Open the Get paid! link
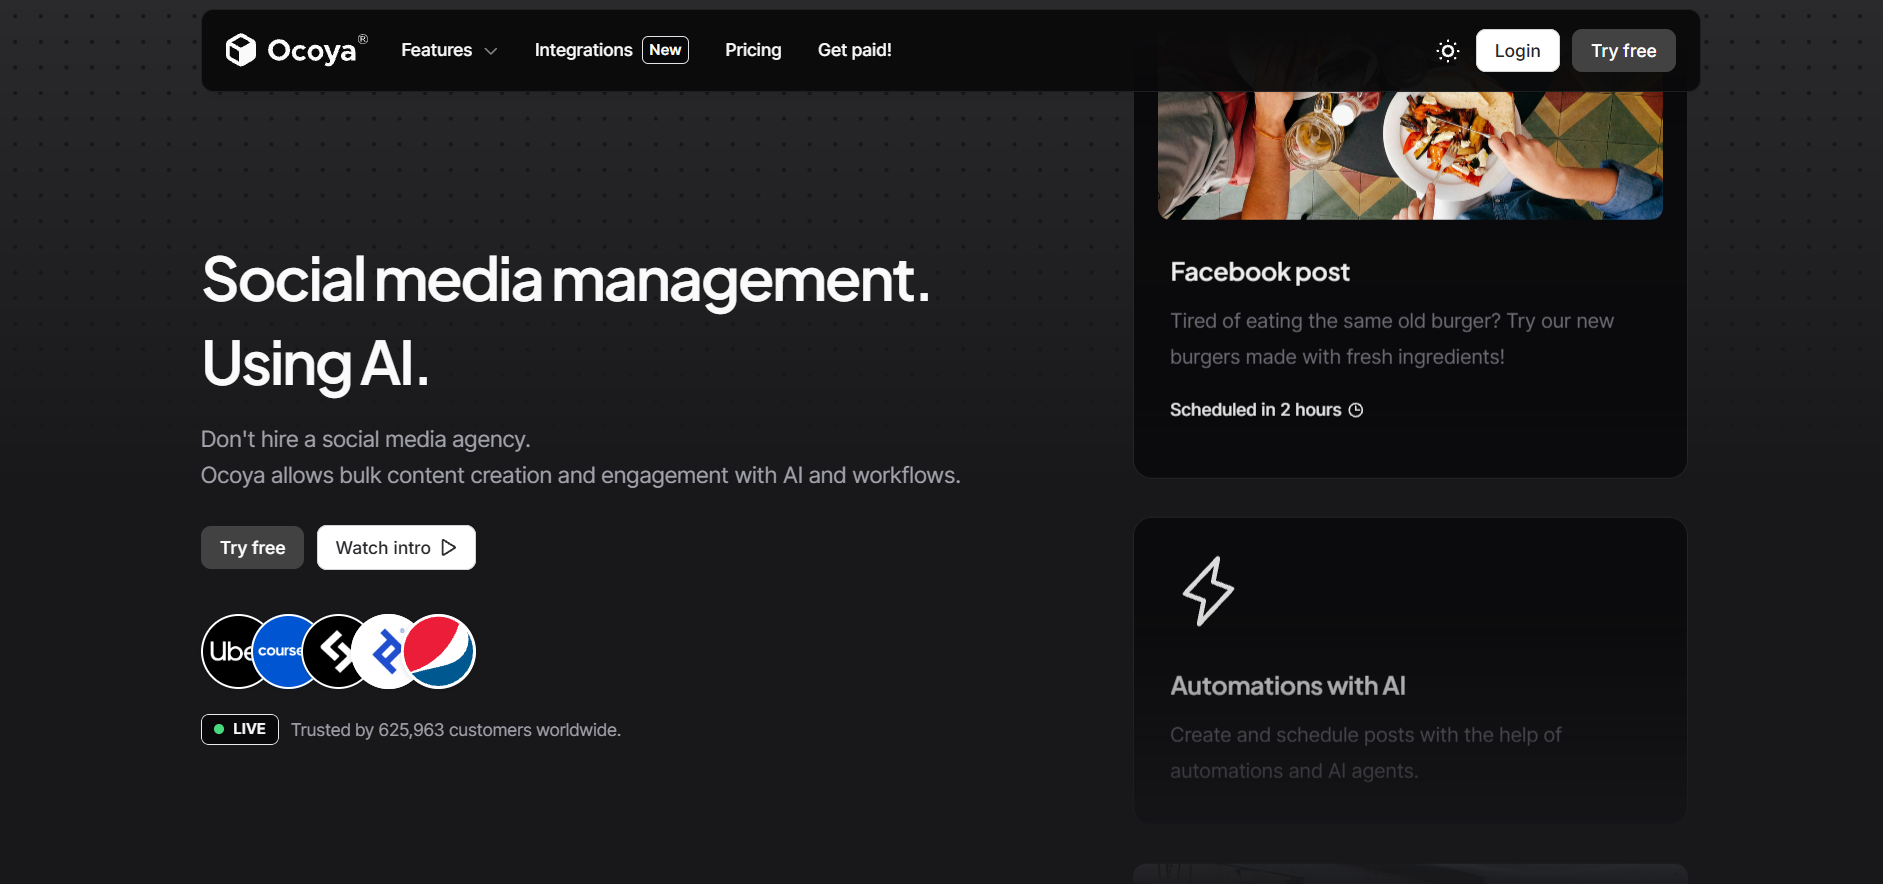Screen dimensions: 1883x884 854,50
